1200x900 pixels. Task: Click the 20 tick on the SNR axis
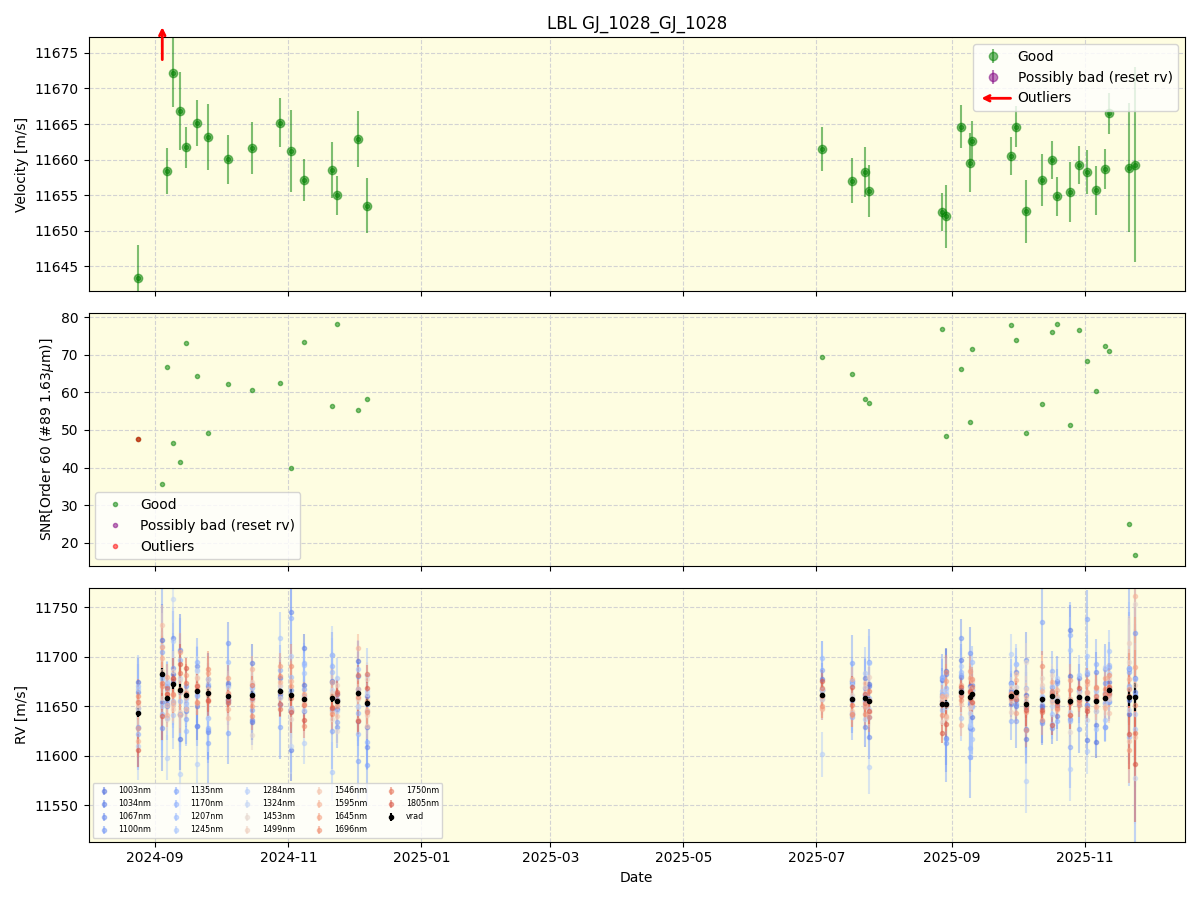[x=73, y=543]
